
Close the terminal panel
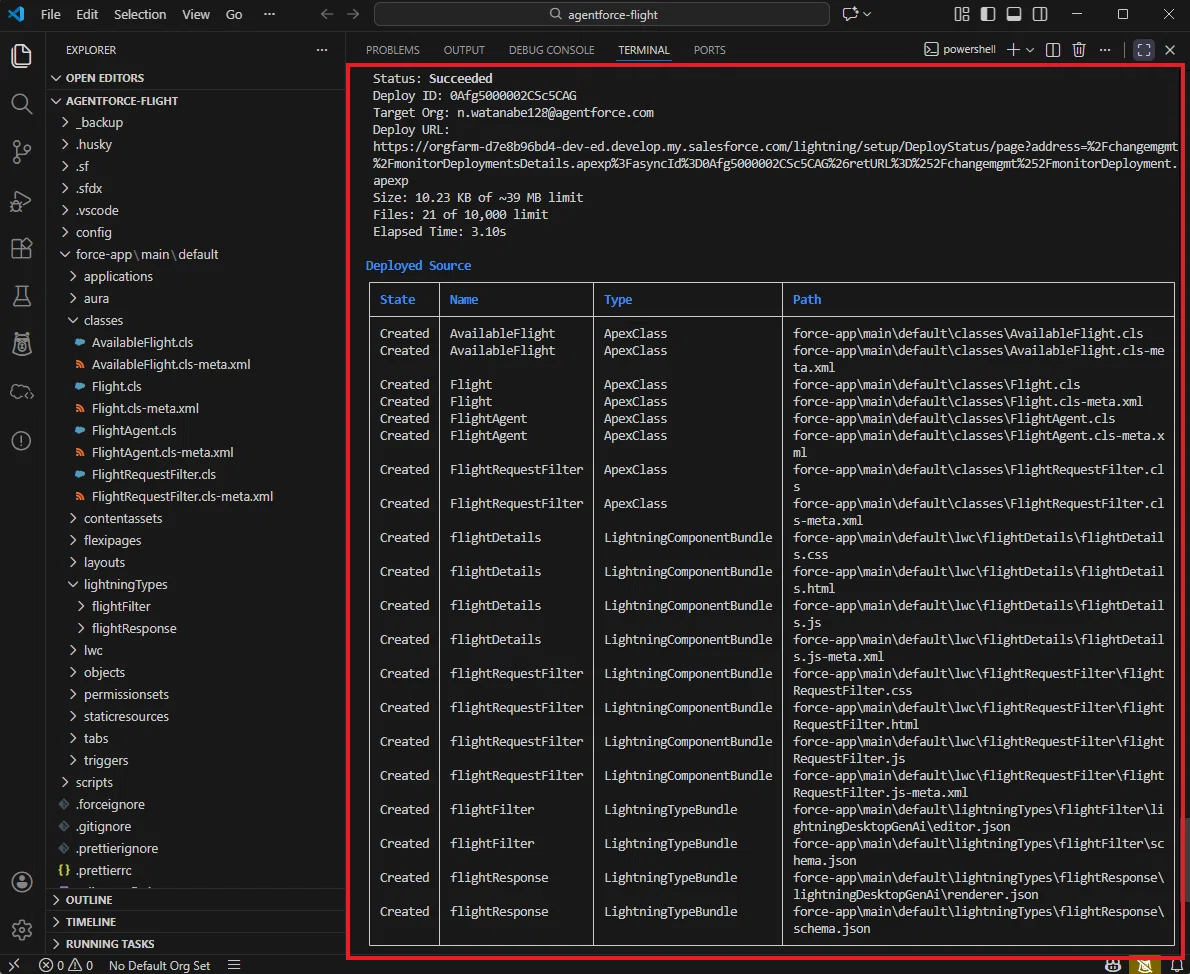click(x=1170, y=50)
